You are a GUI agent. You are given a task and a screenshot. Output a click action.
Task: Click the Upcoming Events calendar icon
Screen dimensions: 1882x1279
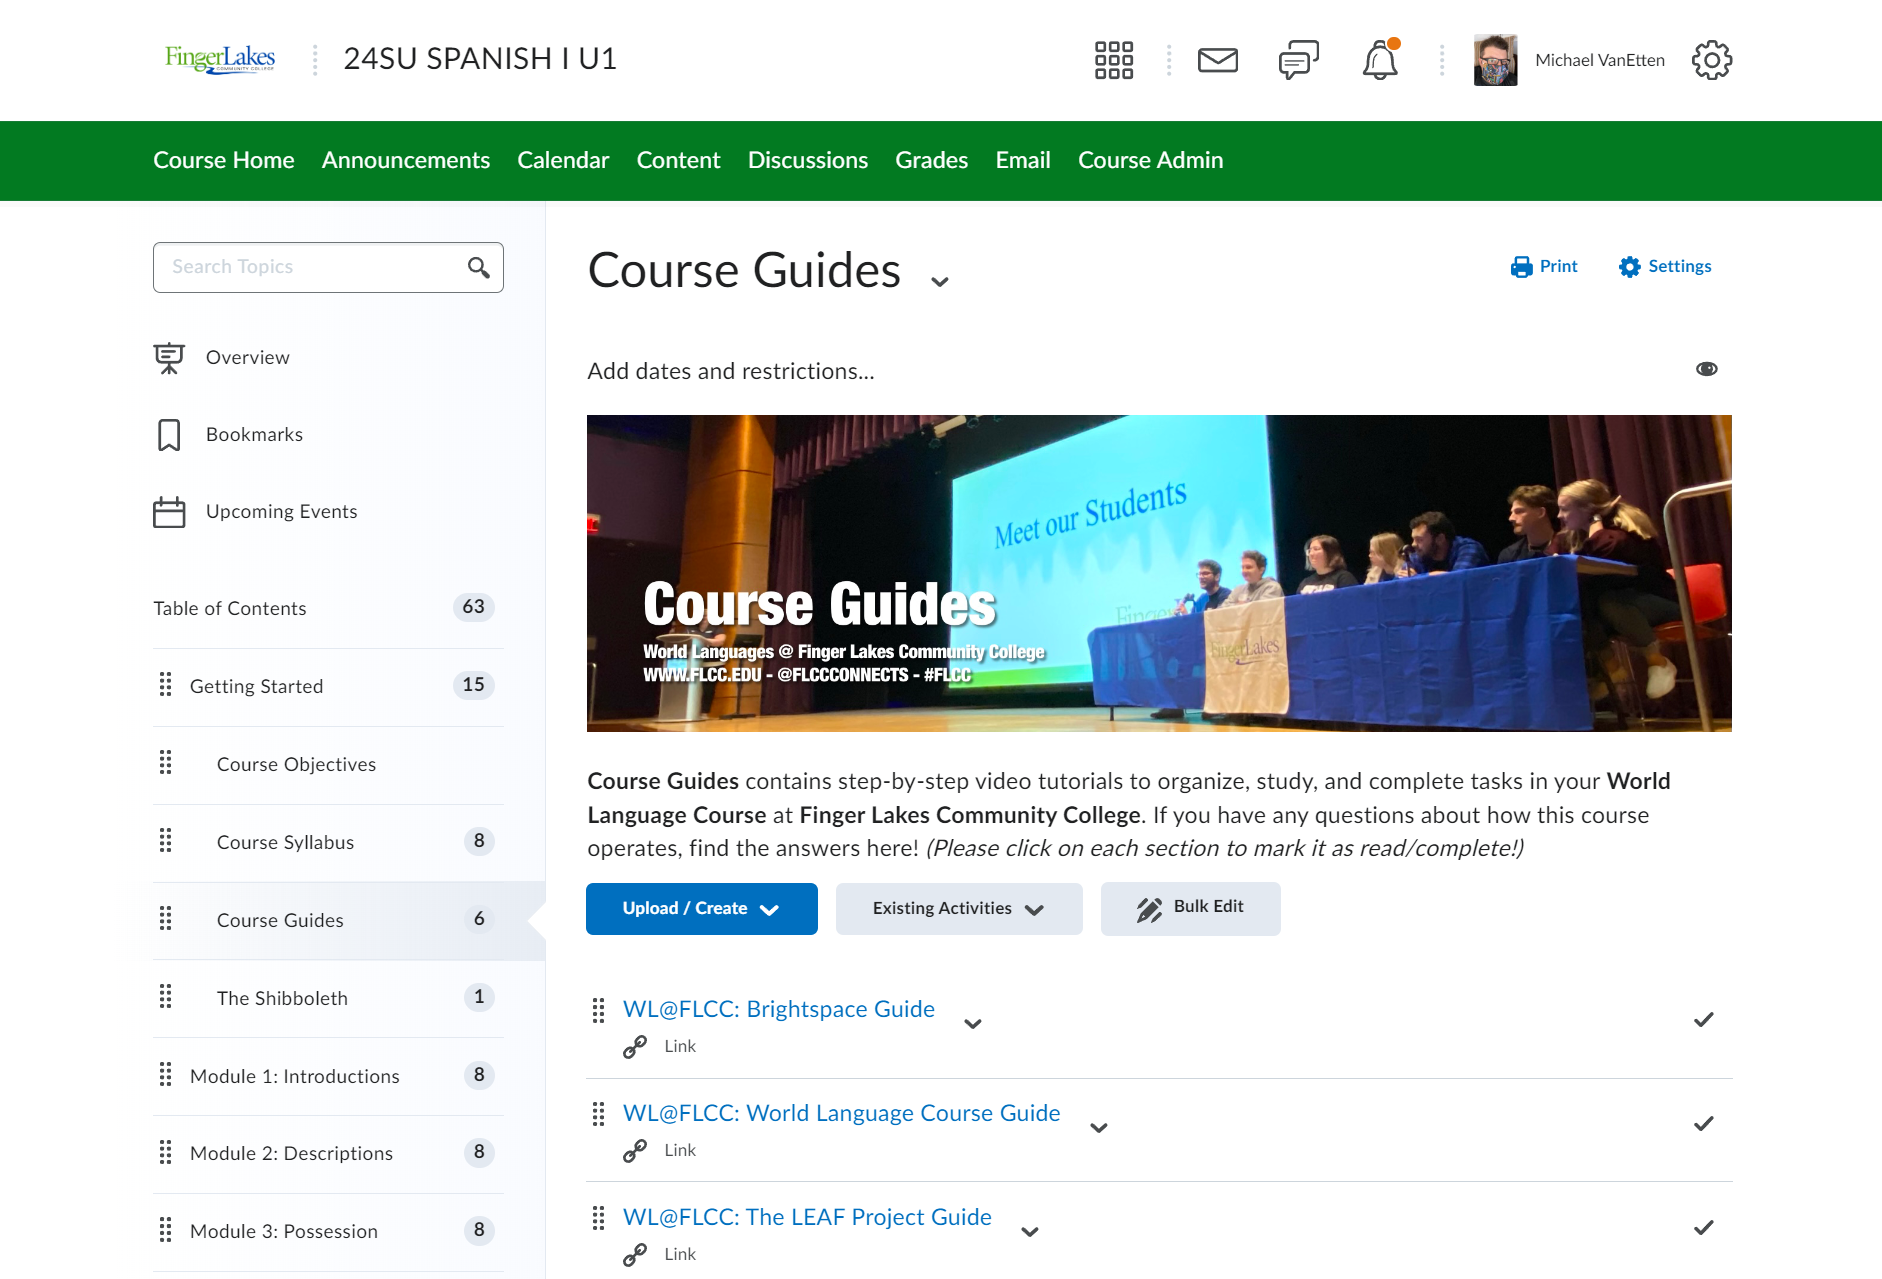coord(169,511)
